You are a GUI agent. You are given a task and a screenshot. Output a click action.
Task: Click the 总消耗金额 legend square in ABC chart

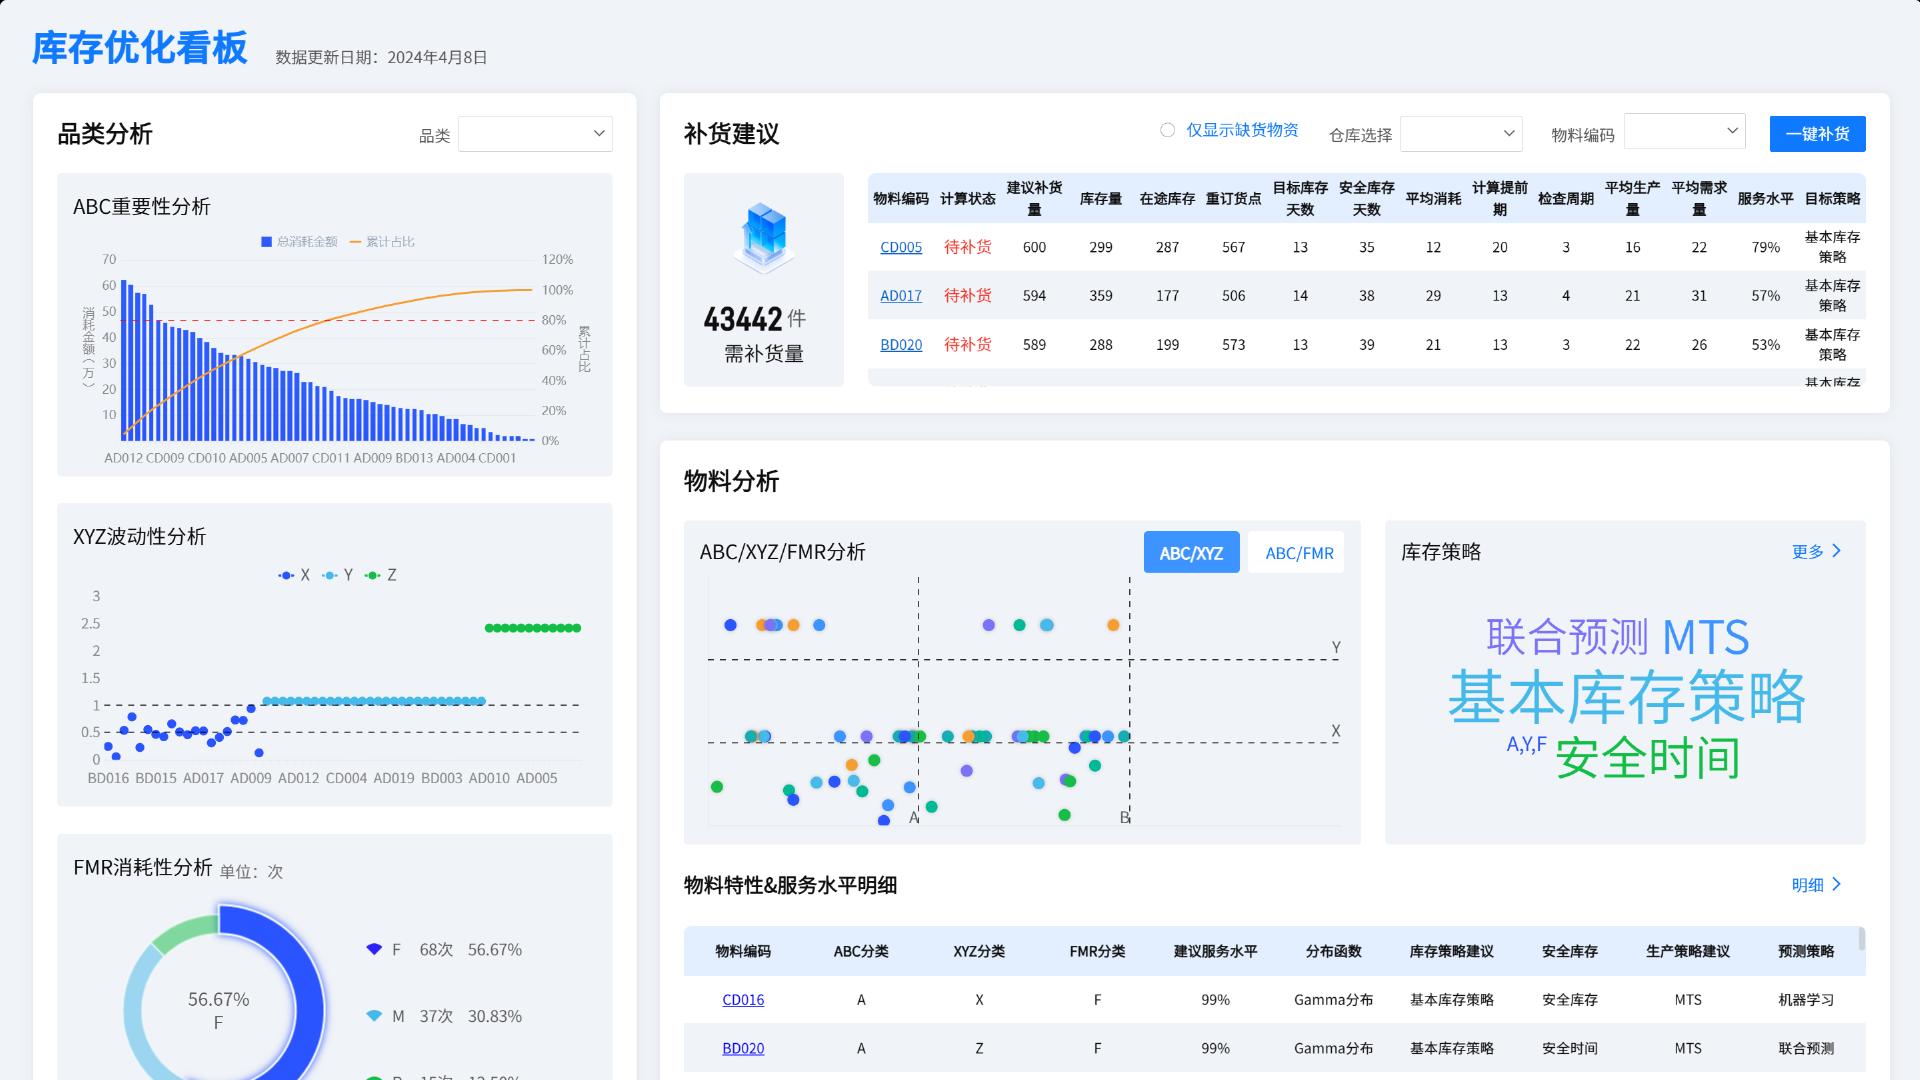(266, 241)
